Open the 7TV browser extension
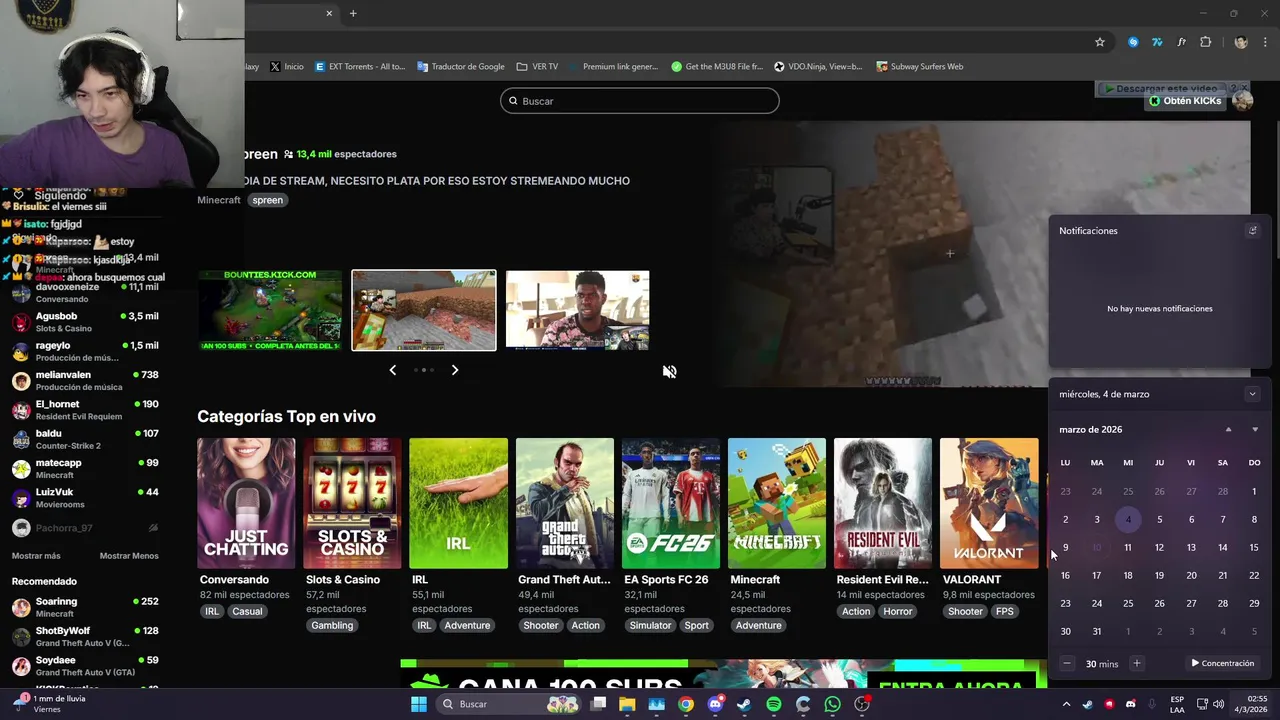The image size is (1280, 720). pyautogui.click(x=1157, y=42)
